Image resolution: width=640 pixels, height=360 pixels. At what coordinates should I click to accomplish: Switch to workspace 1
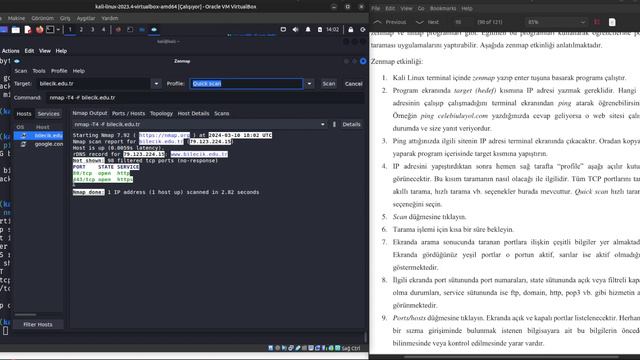[70, 29]
